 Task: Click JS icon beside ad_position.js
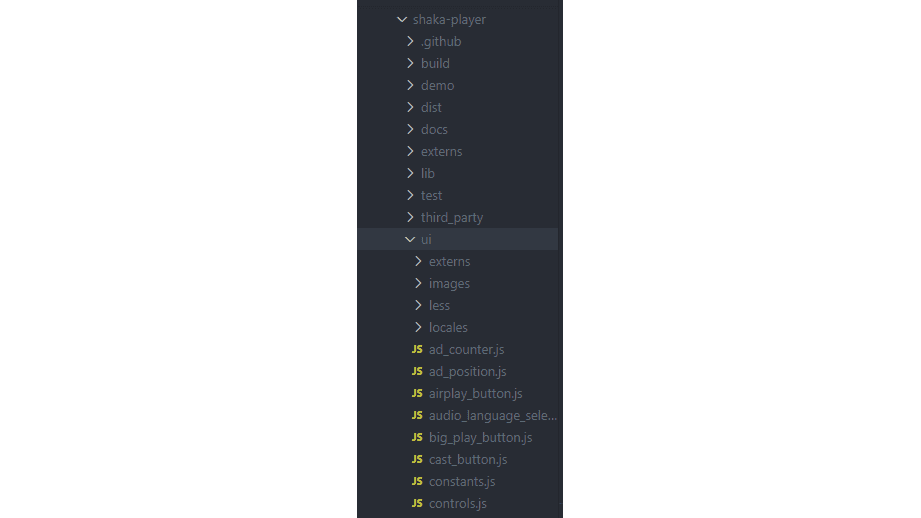[417, 371]
